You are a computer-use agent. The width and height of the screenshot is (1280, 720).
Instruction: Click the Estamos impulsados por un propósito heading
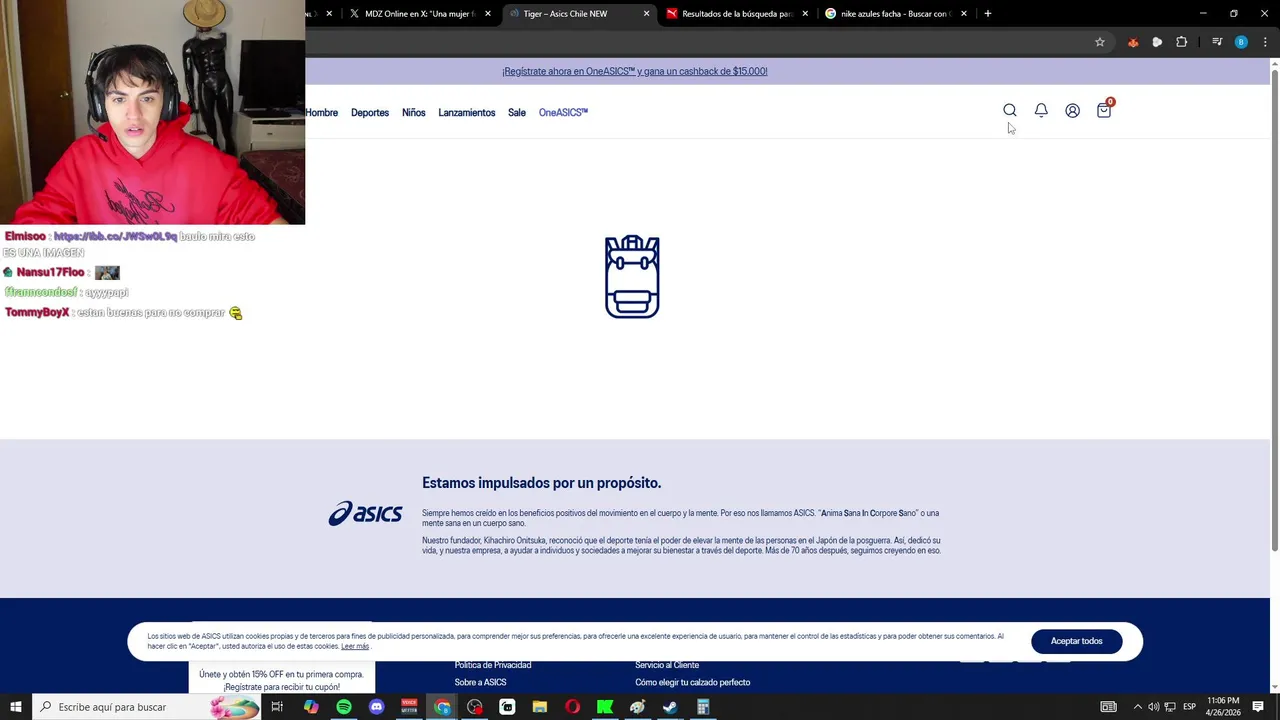(541, 483)
